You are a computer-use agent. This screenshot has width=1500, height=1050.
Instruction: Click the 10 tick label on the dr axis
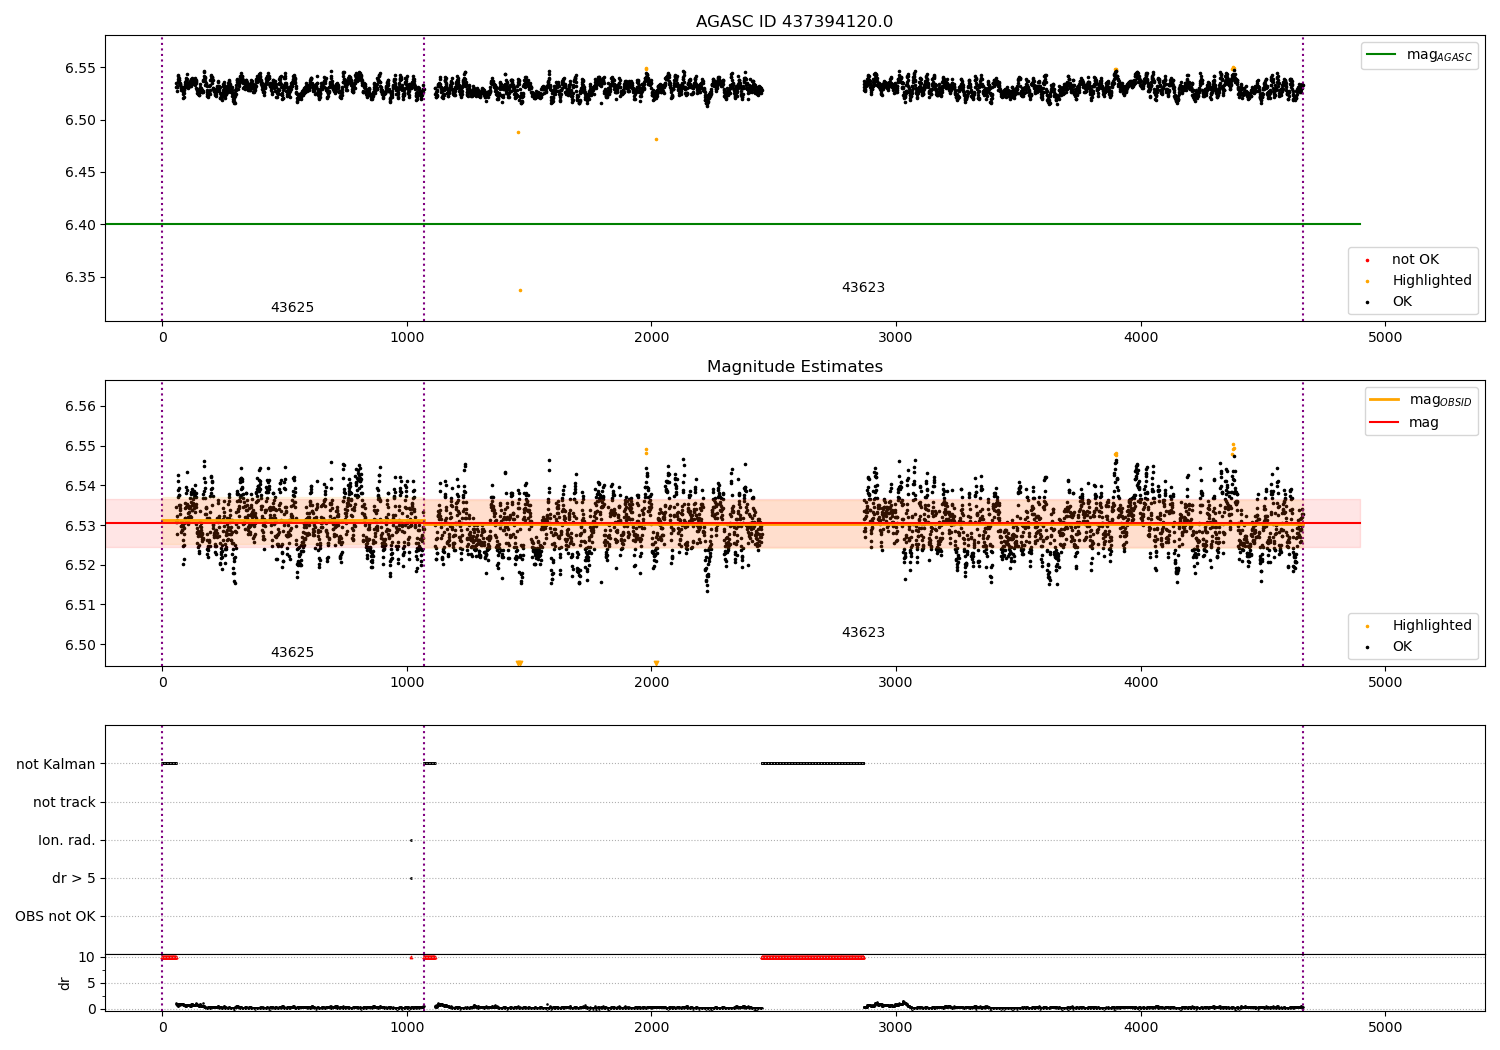click(x=87, y=957)
